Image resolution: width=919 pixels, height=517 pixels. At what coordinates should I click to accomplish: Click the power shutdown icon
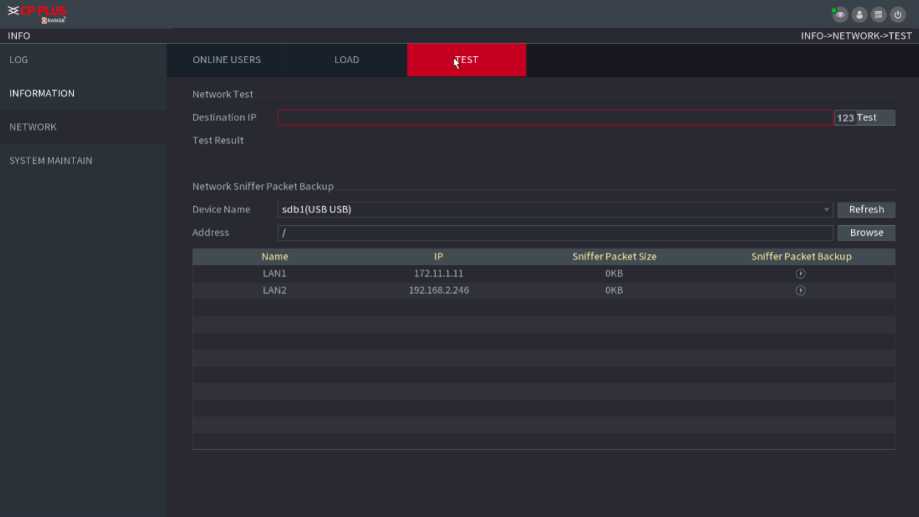(897, 15)
